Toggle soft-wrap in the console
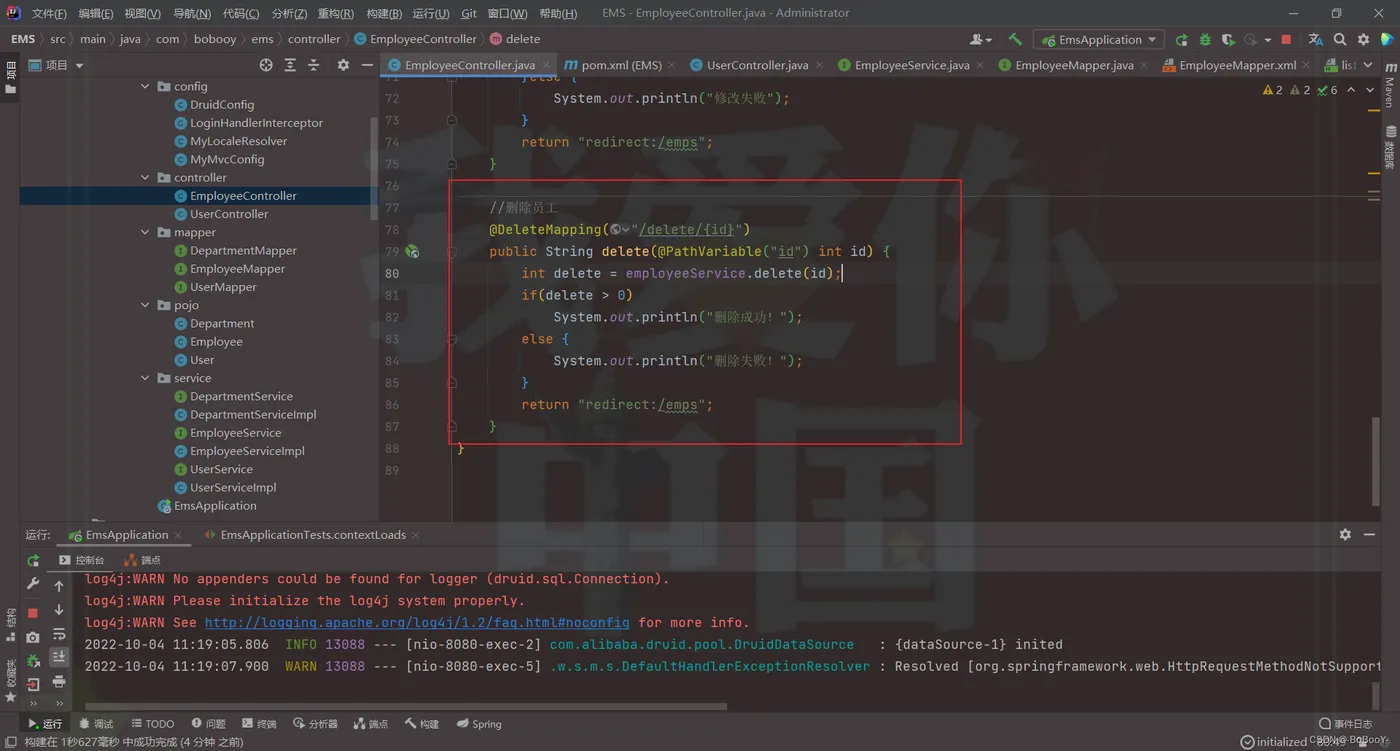Viewport: 1400px width, 751px height. [x=59, y=634]
